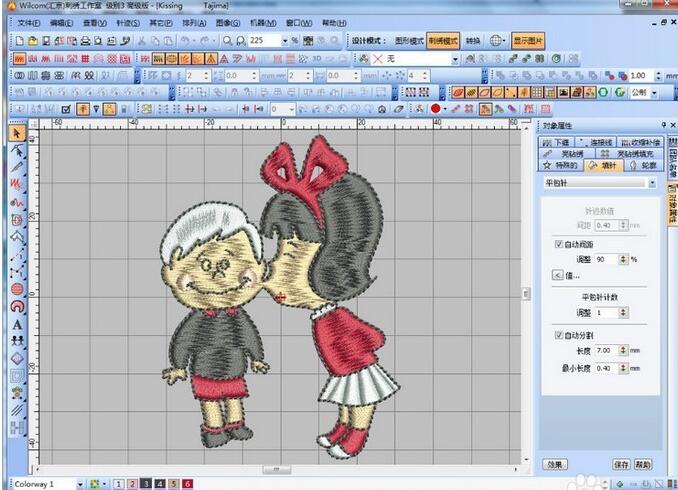Open the 图像(G) menu
678x490 pixels.
point(228,23)
